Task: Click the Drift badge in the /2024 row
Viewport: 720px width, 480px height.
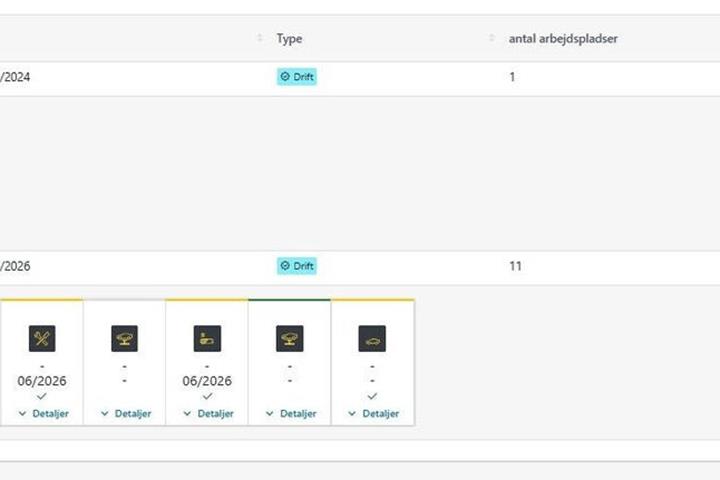Action: tap(297, 77)
